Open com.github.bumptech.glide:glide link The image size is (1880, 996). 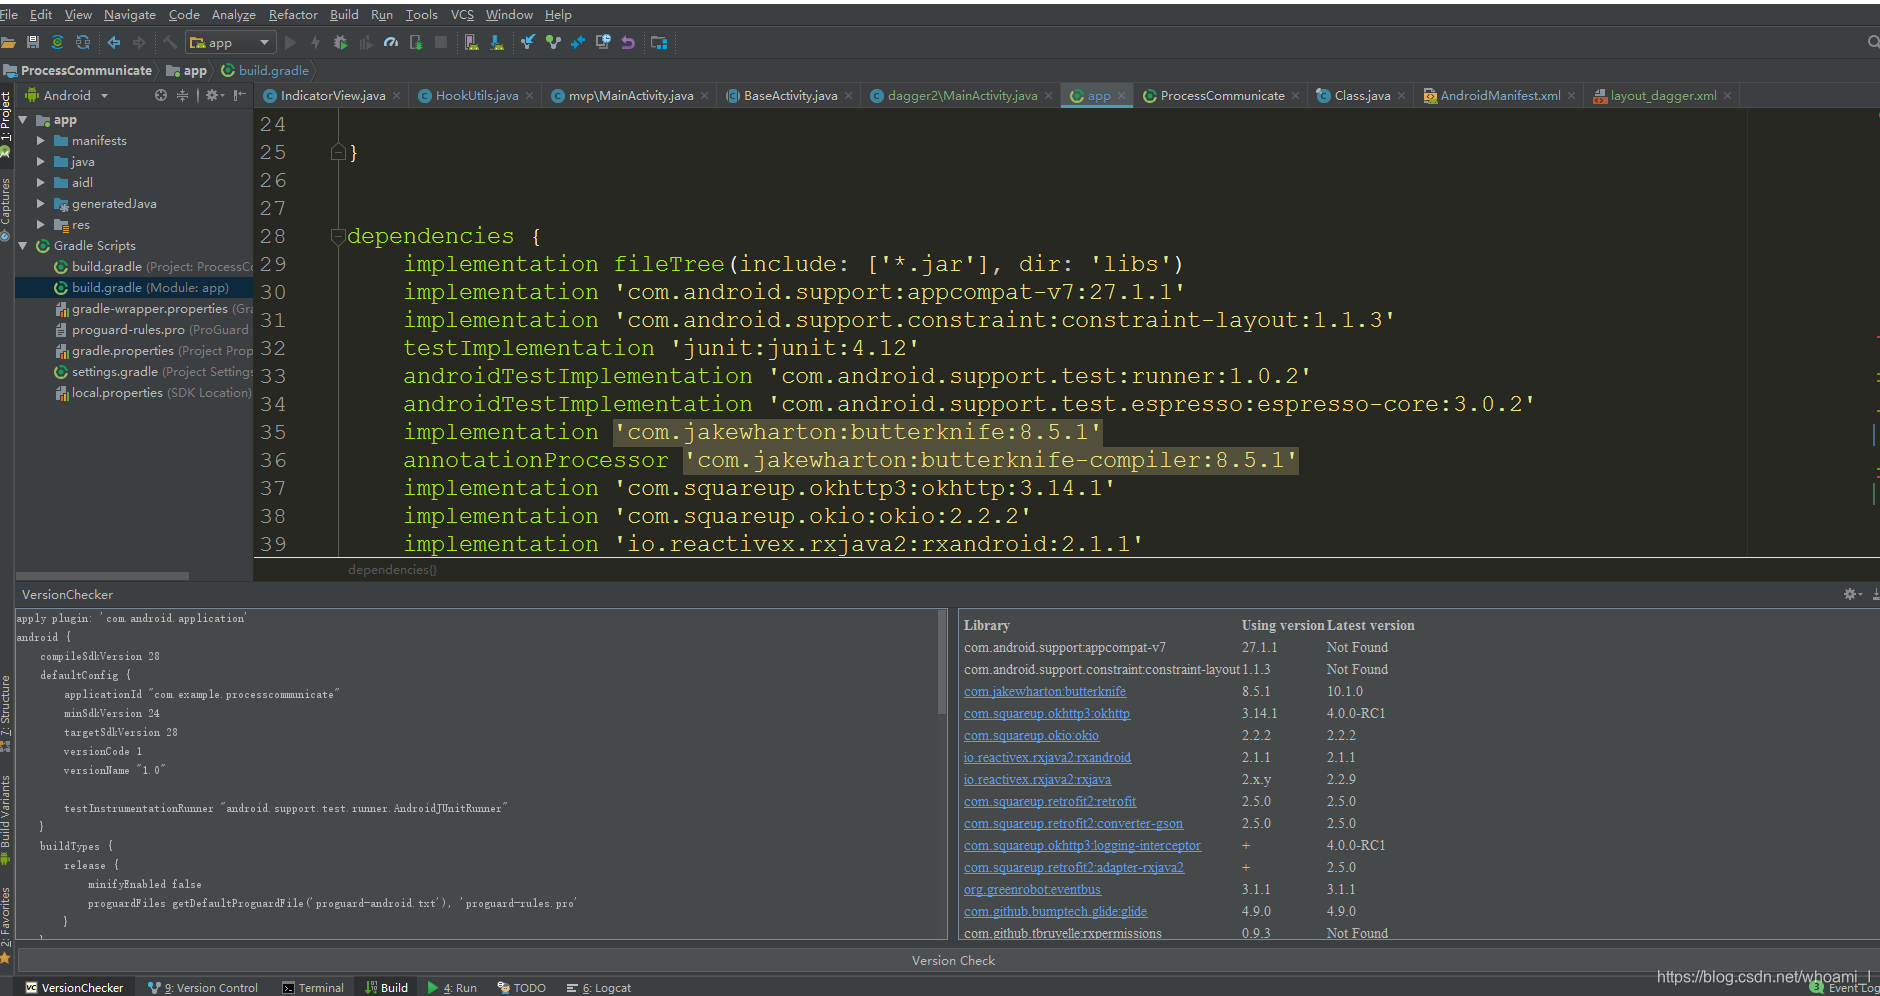pyautogui.click(x=1055, y=912)
